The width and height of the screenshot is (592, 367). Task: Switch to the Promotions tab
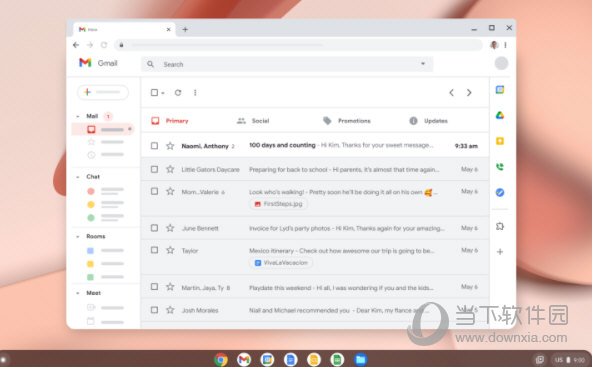tap(347, 121)
